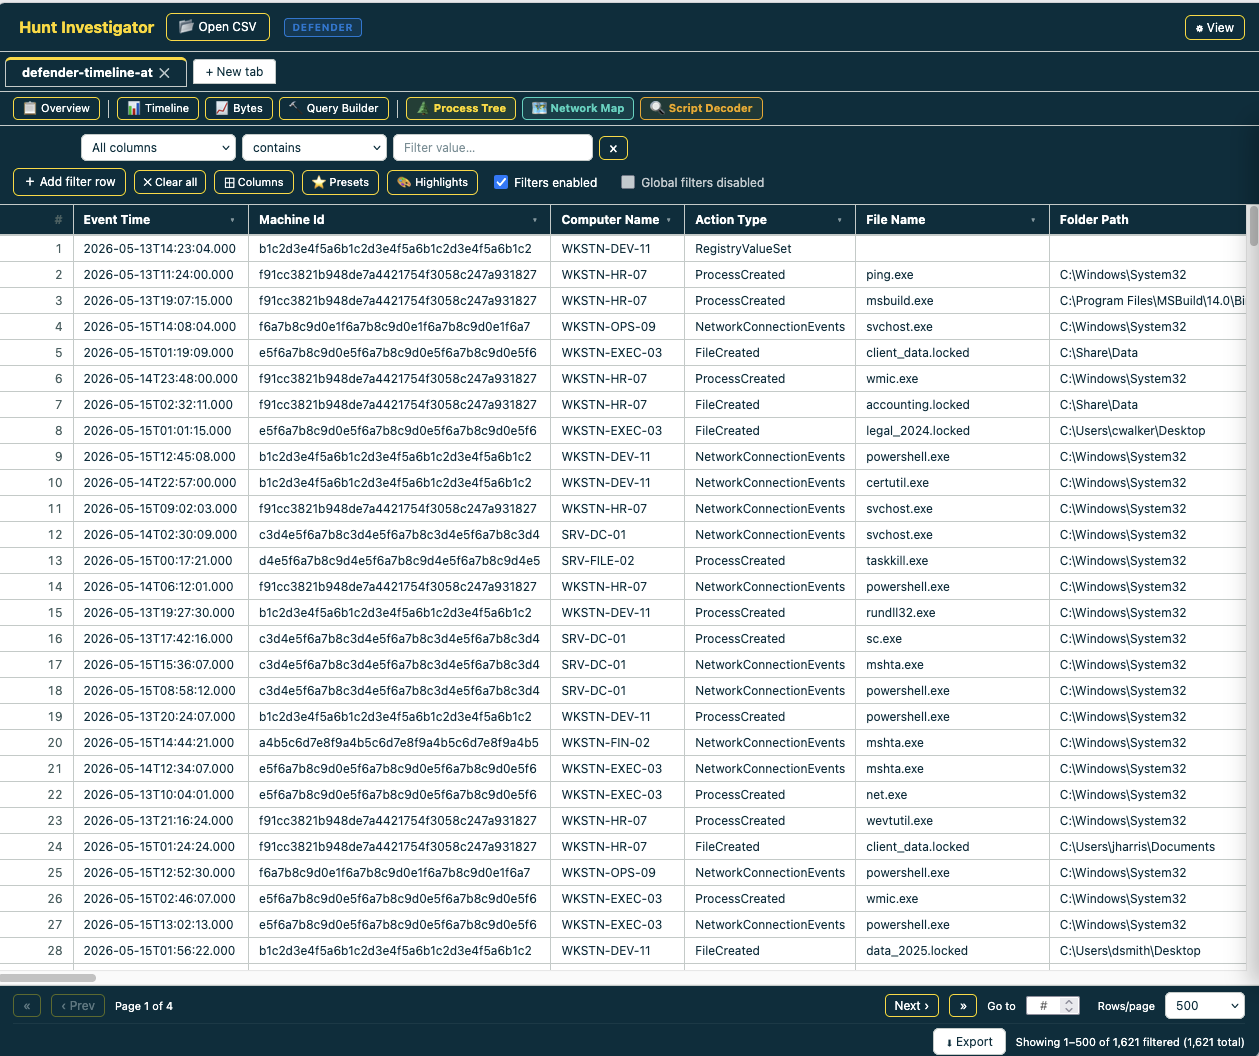Open a New tab
This screenshot has width=1259, height=1056.
pos(234,72)
